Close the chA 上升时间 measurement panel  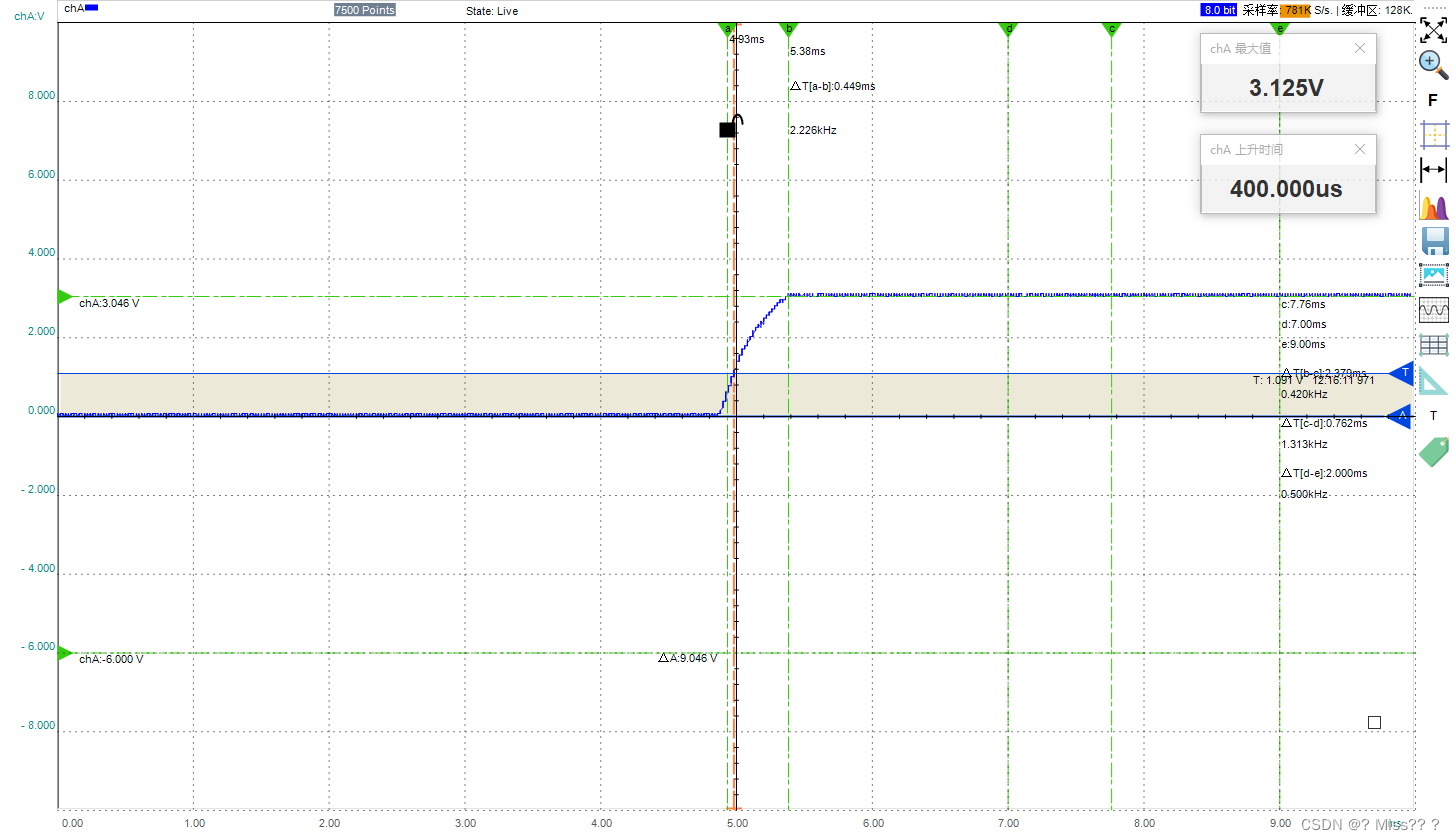coord(1359,149)
